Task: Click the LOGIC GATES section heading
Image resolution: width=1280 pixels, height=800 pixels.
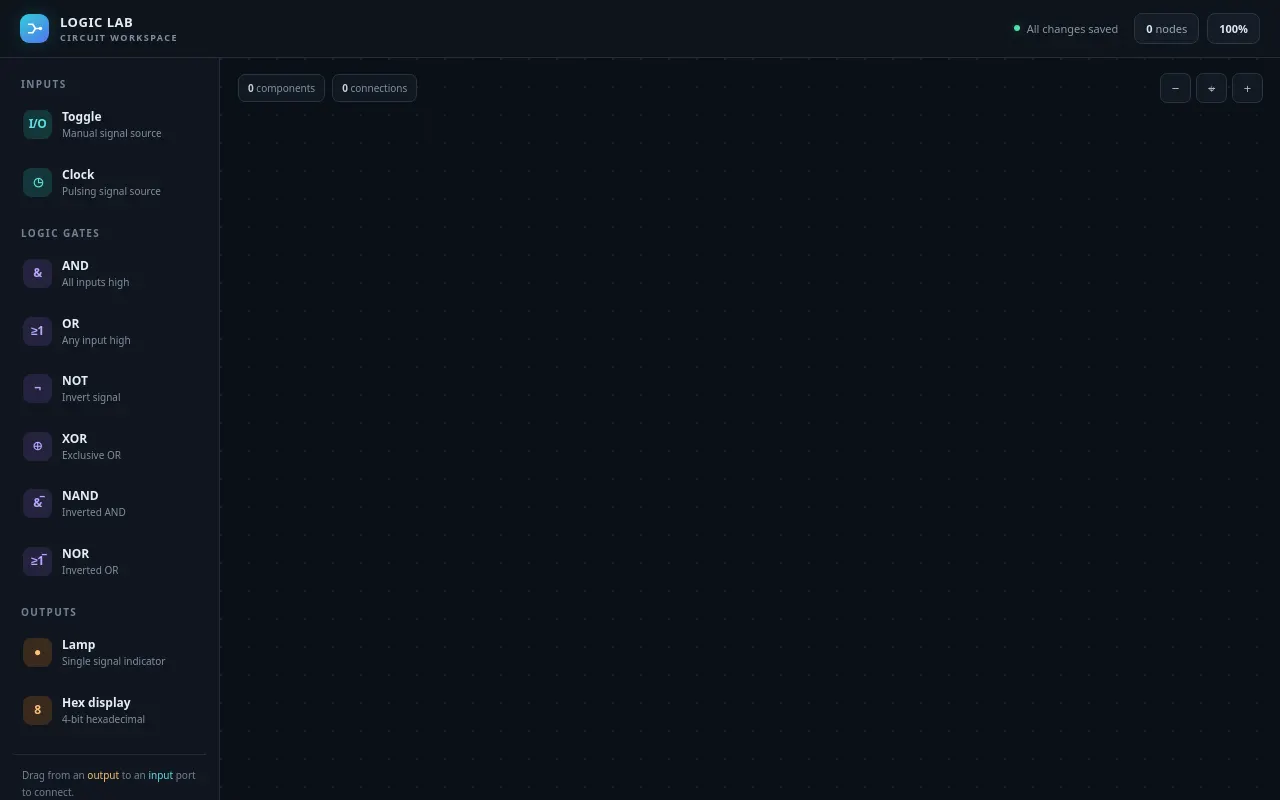Action: tap(60, 233)
